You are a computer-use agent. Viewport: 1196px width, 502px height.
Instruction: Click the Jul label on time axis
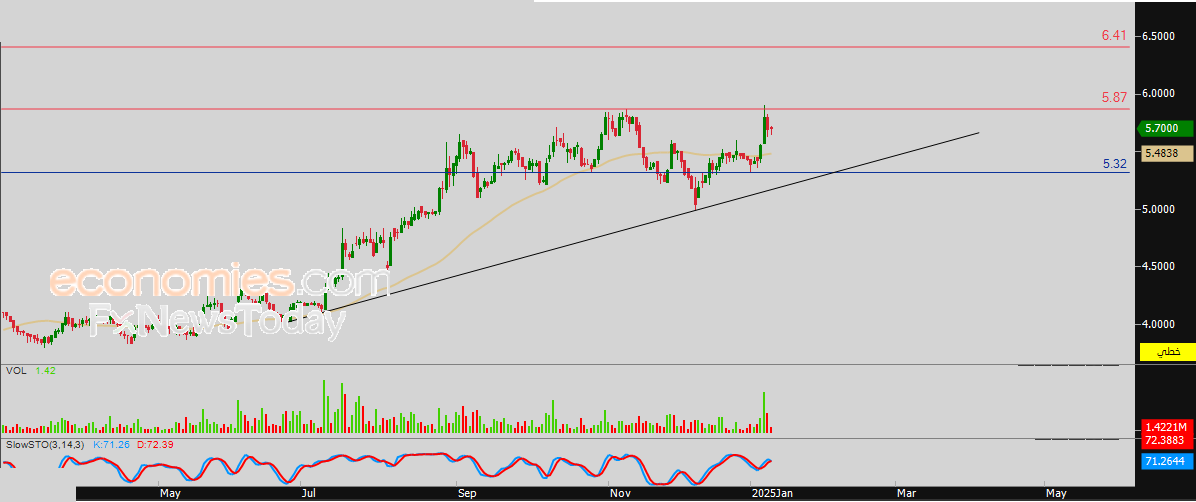[310, 494]
